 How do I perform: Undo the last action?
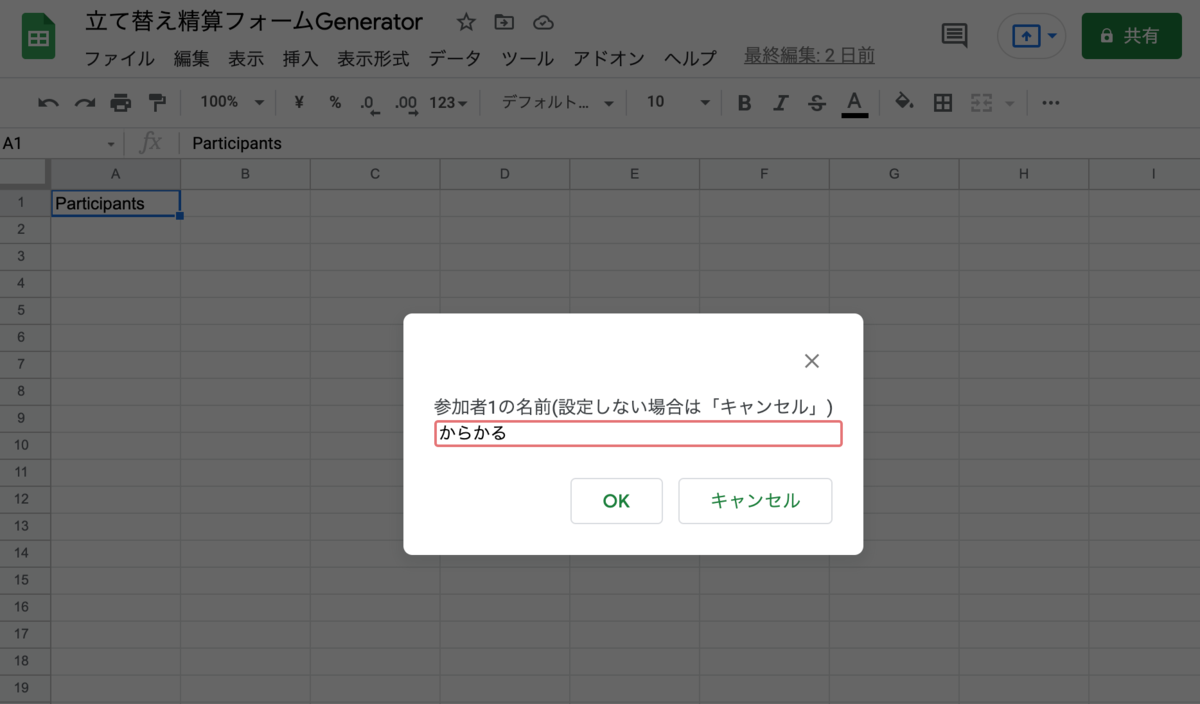point(48,102)
